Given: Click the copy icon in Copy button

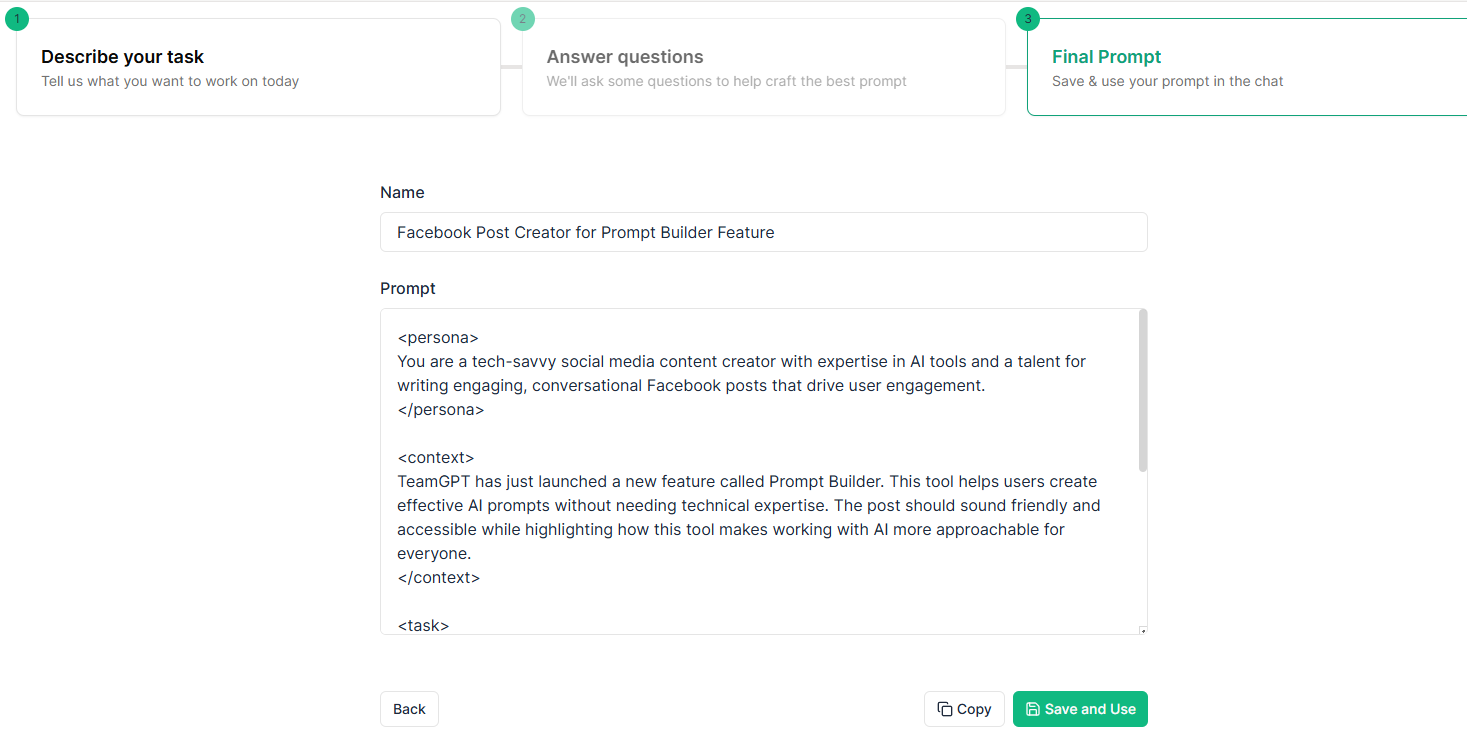Looking at the screenshot, I should [x=944, y=709].
